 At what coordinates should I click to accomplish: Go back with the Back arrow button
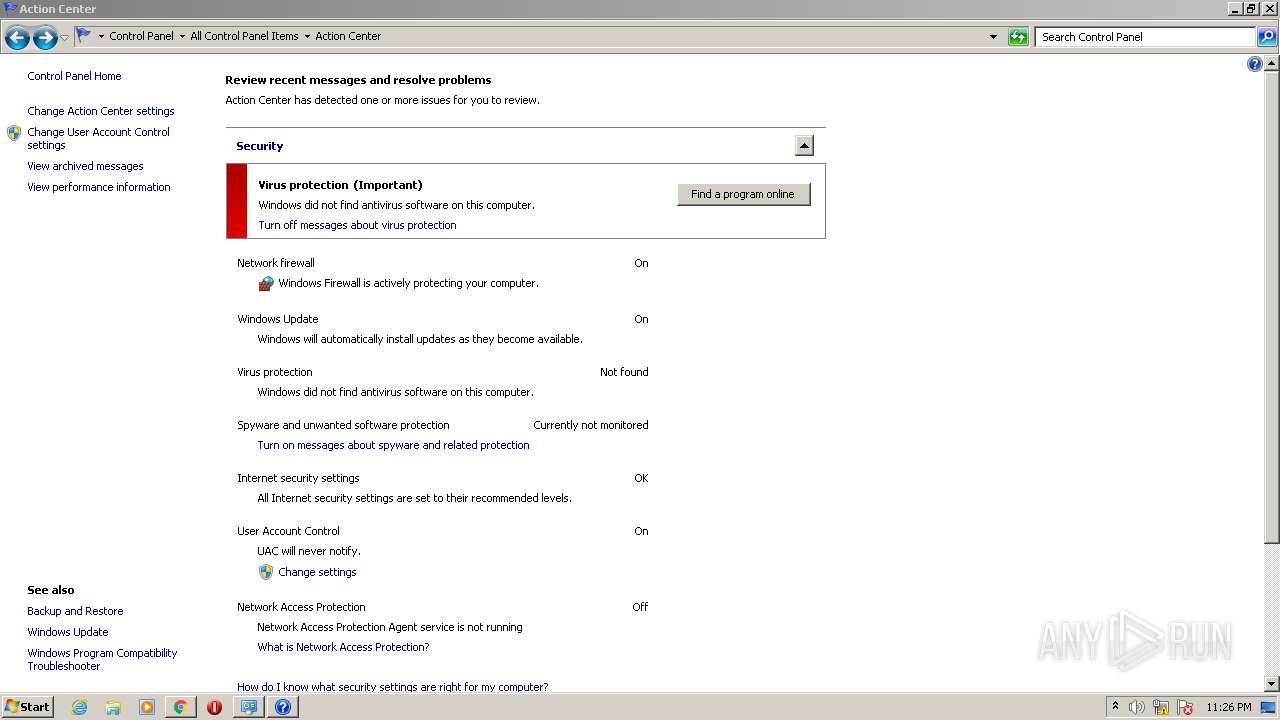click(x=17, y=38)
